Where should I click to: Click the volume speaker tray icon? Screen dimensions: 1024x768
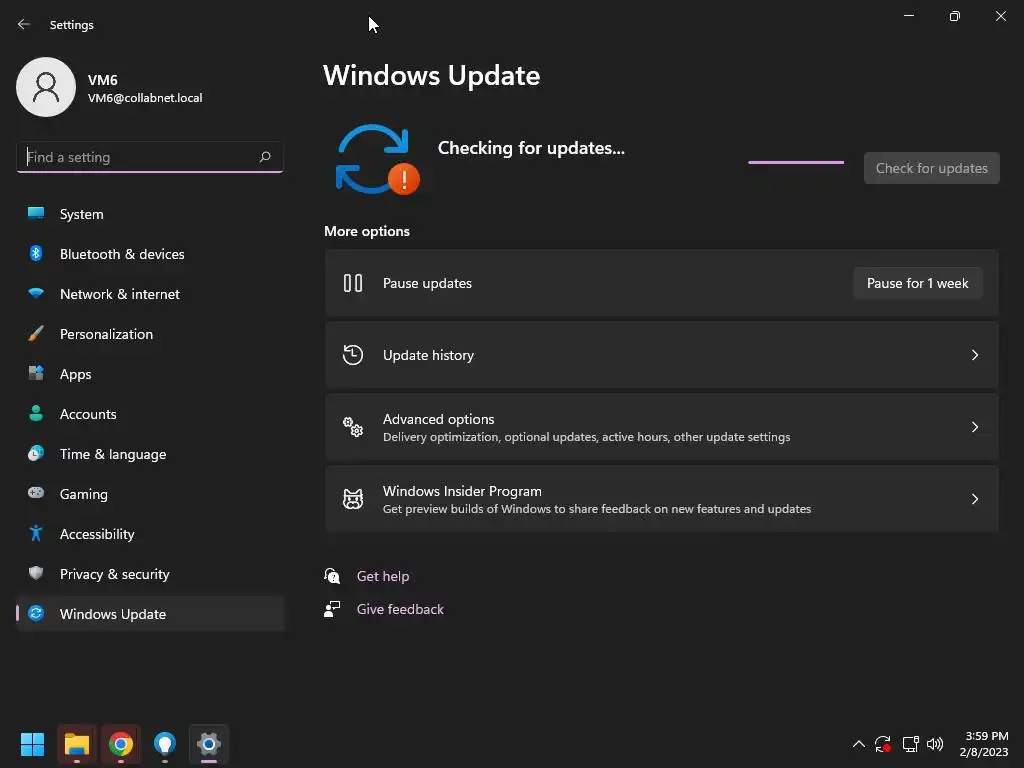click(x=935, y=744)
